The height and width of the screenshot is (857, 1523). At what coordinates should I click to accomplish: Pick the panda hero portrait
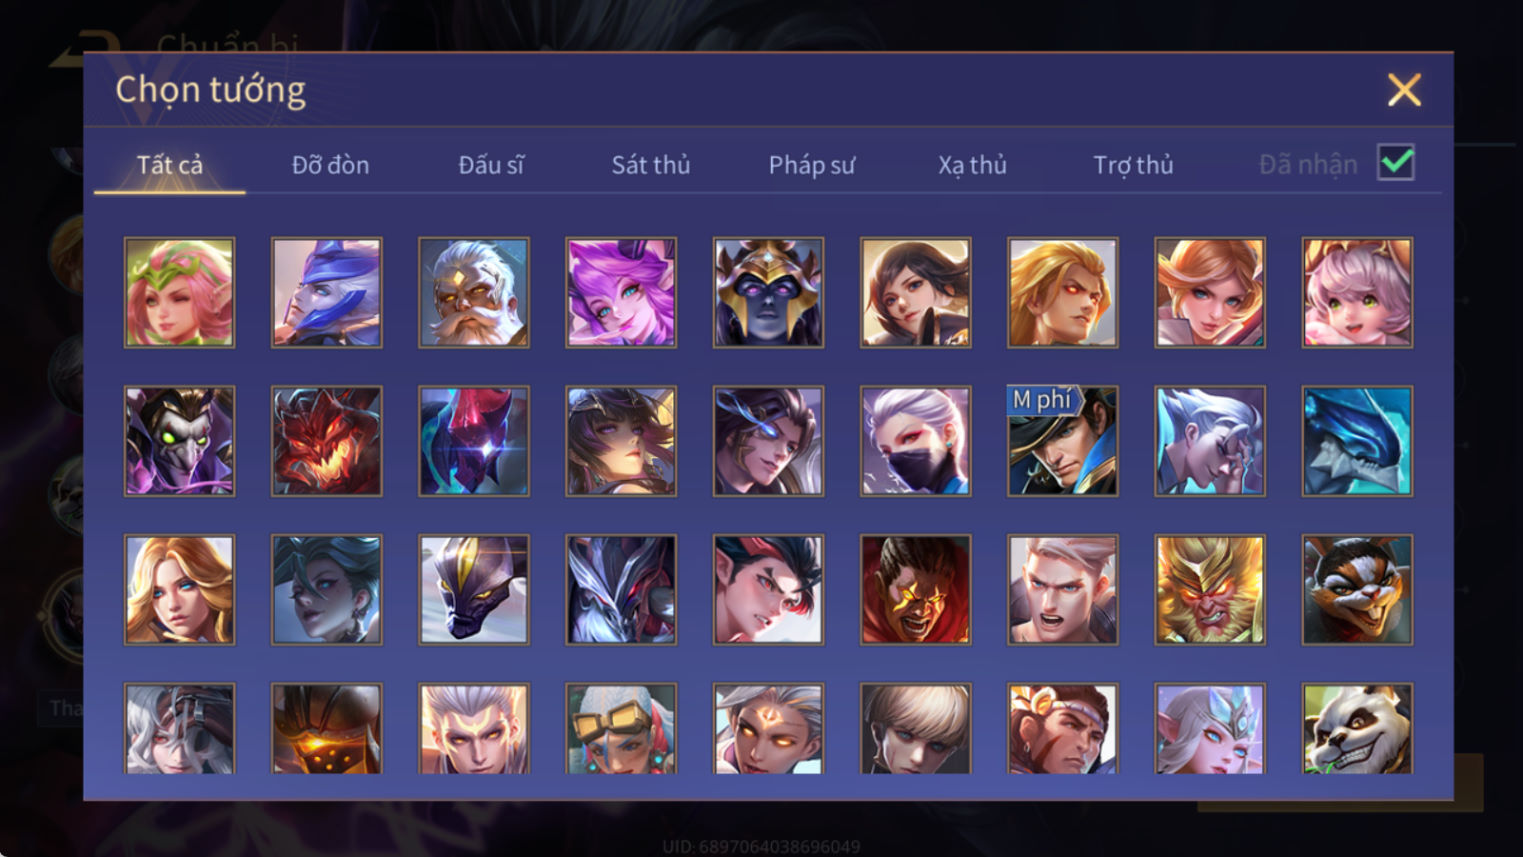[1357, 728]
